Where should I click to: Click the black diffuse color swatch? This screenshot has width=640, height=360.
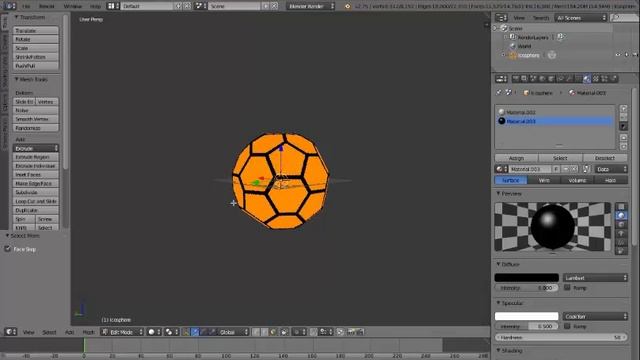point(527,278)
